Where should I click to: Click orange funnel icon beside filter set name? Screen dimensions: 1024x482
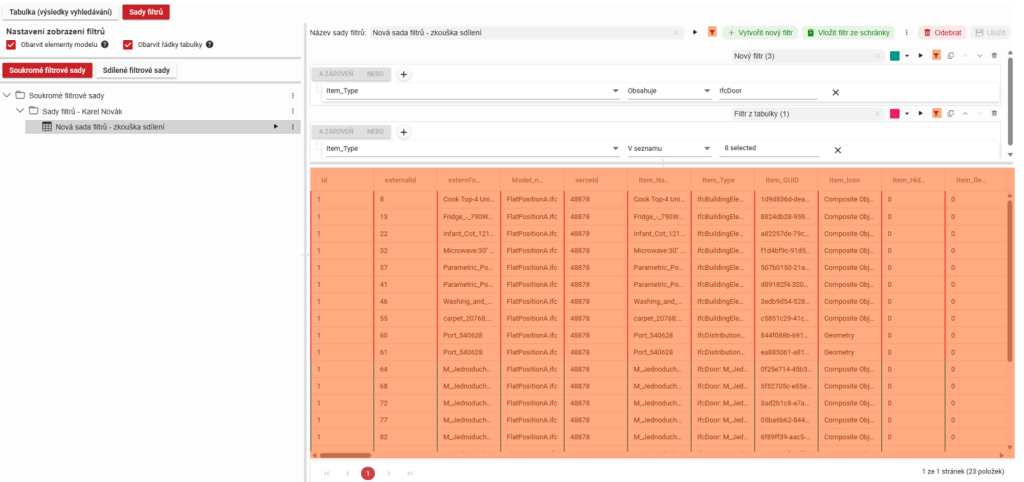711,32
